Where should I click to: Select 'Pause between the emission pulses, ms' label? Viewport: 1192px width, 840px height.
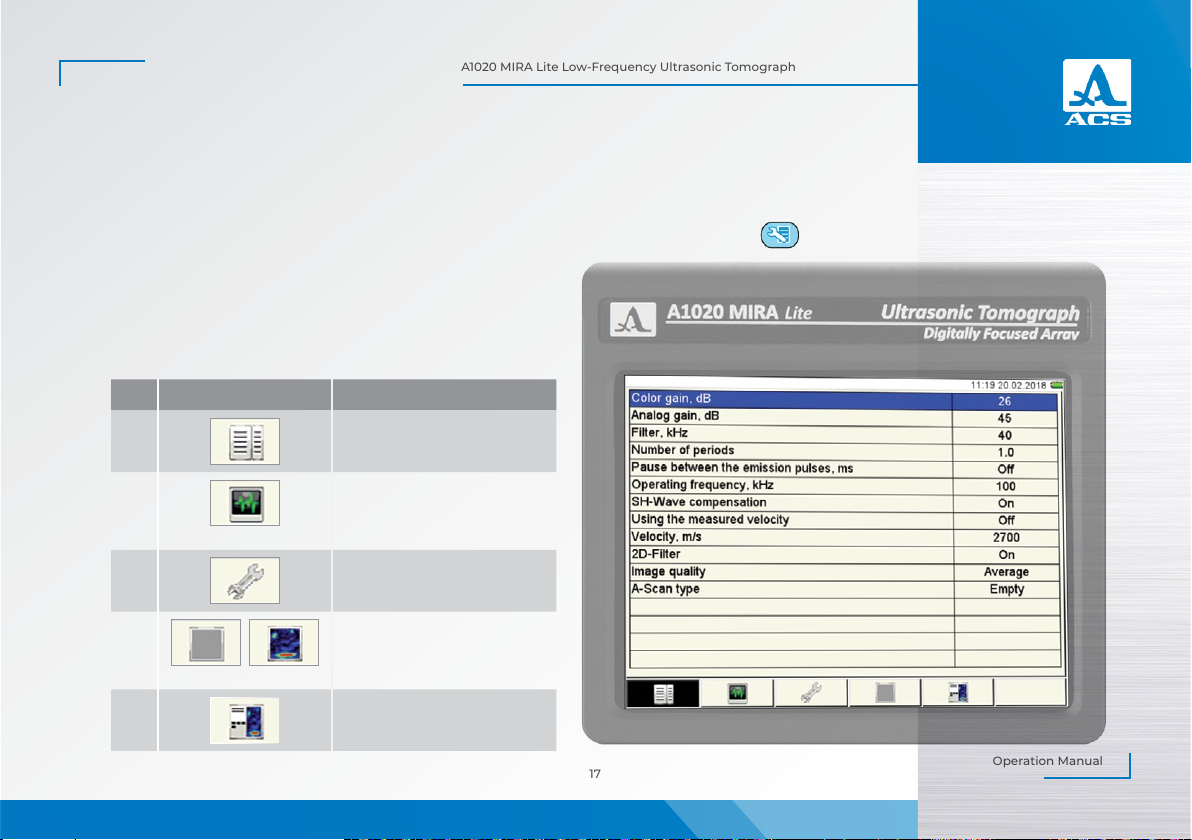click(x=742, y=468)
